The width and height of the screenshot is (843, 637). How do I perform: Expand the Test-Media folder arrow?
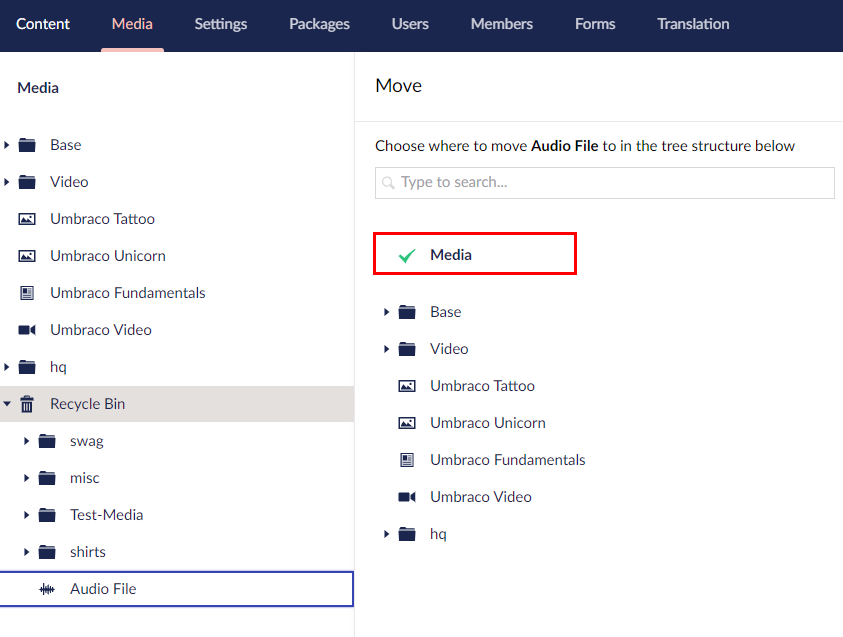[x=26, y=515]
